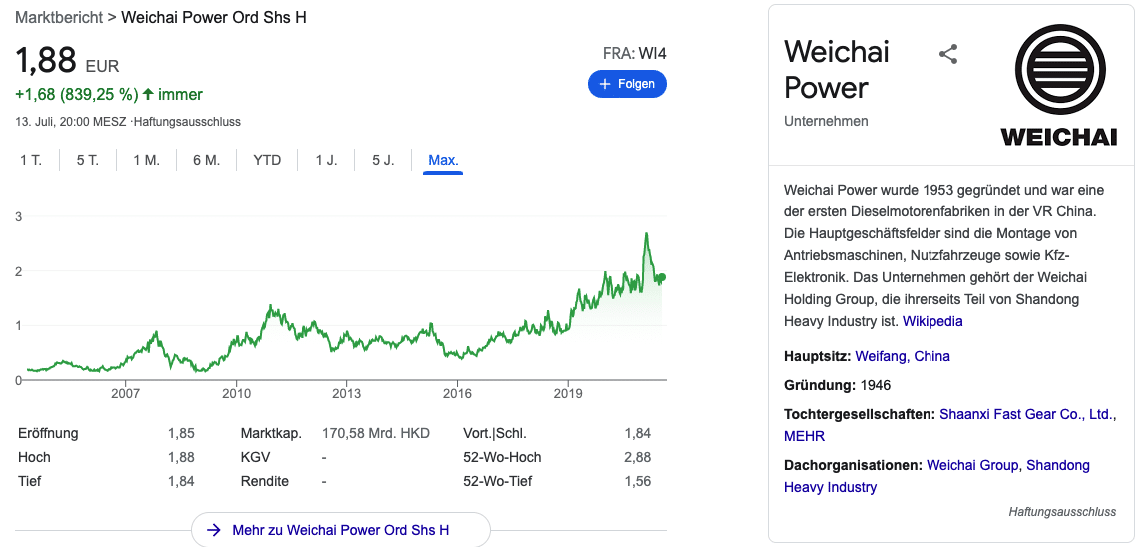Show the 1 J. chart range
1142x547 pixels.
pos(326,160)
